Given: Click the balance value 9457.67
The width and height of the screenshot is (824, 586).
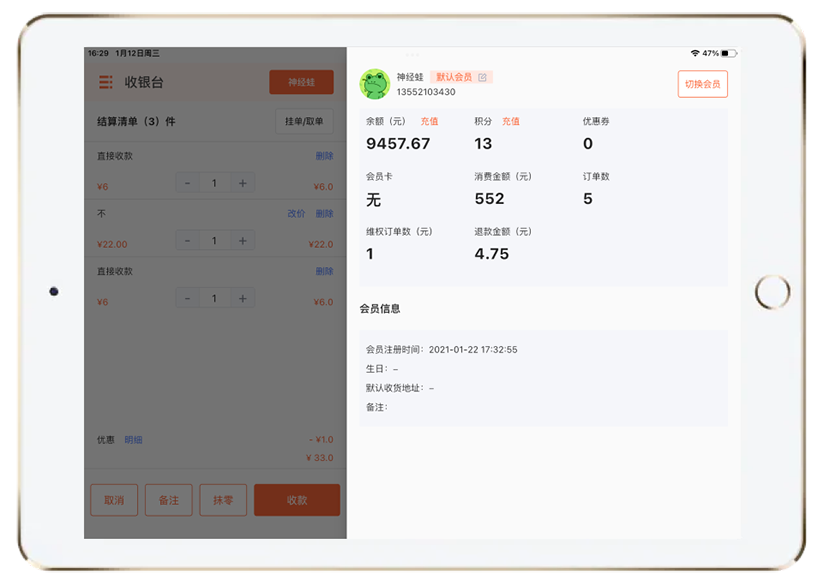Looking at the screenshot, I should (398, 143).
